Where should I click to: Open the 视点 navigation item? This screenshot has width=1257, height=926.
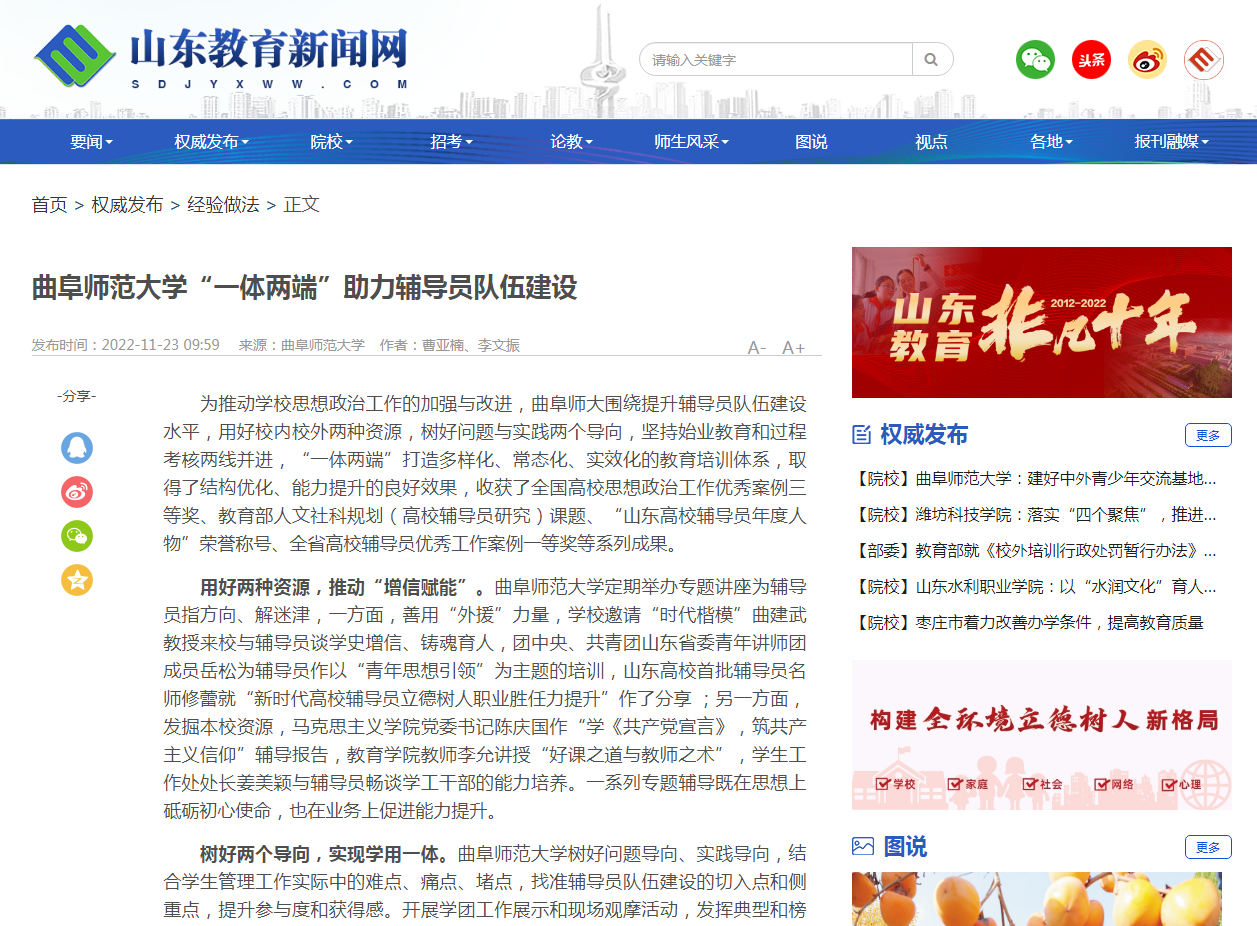931,142
